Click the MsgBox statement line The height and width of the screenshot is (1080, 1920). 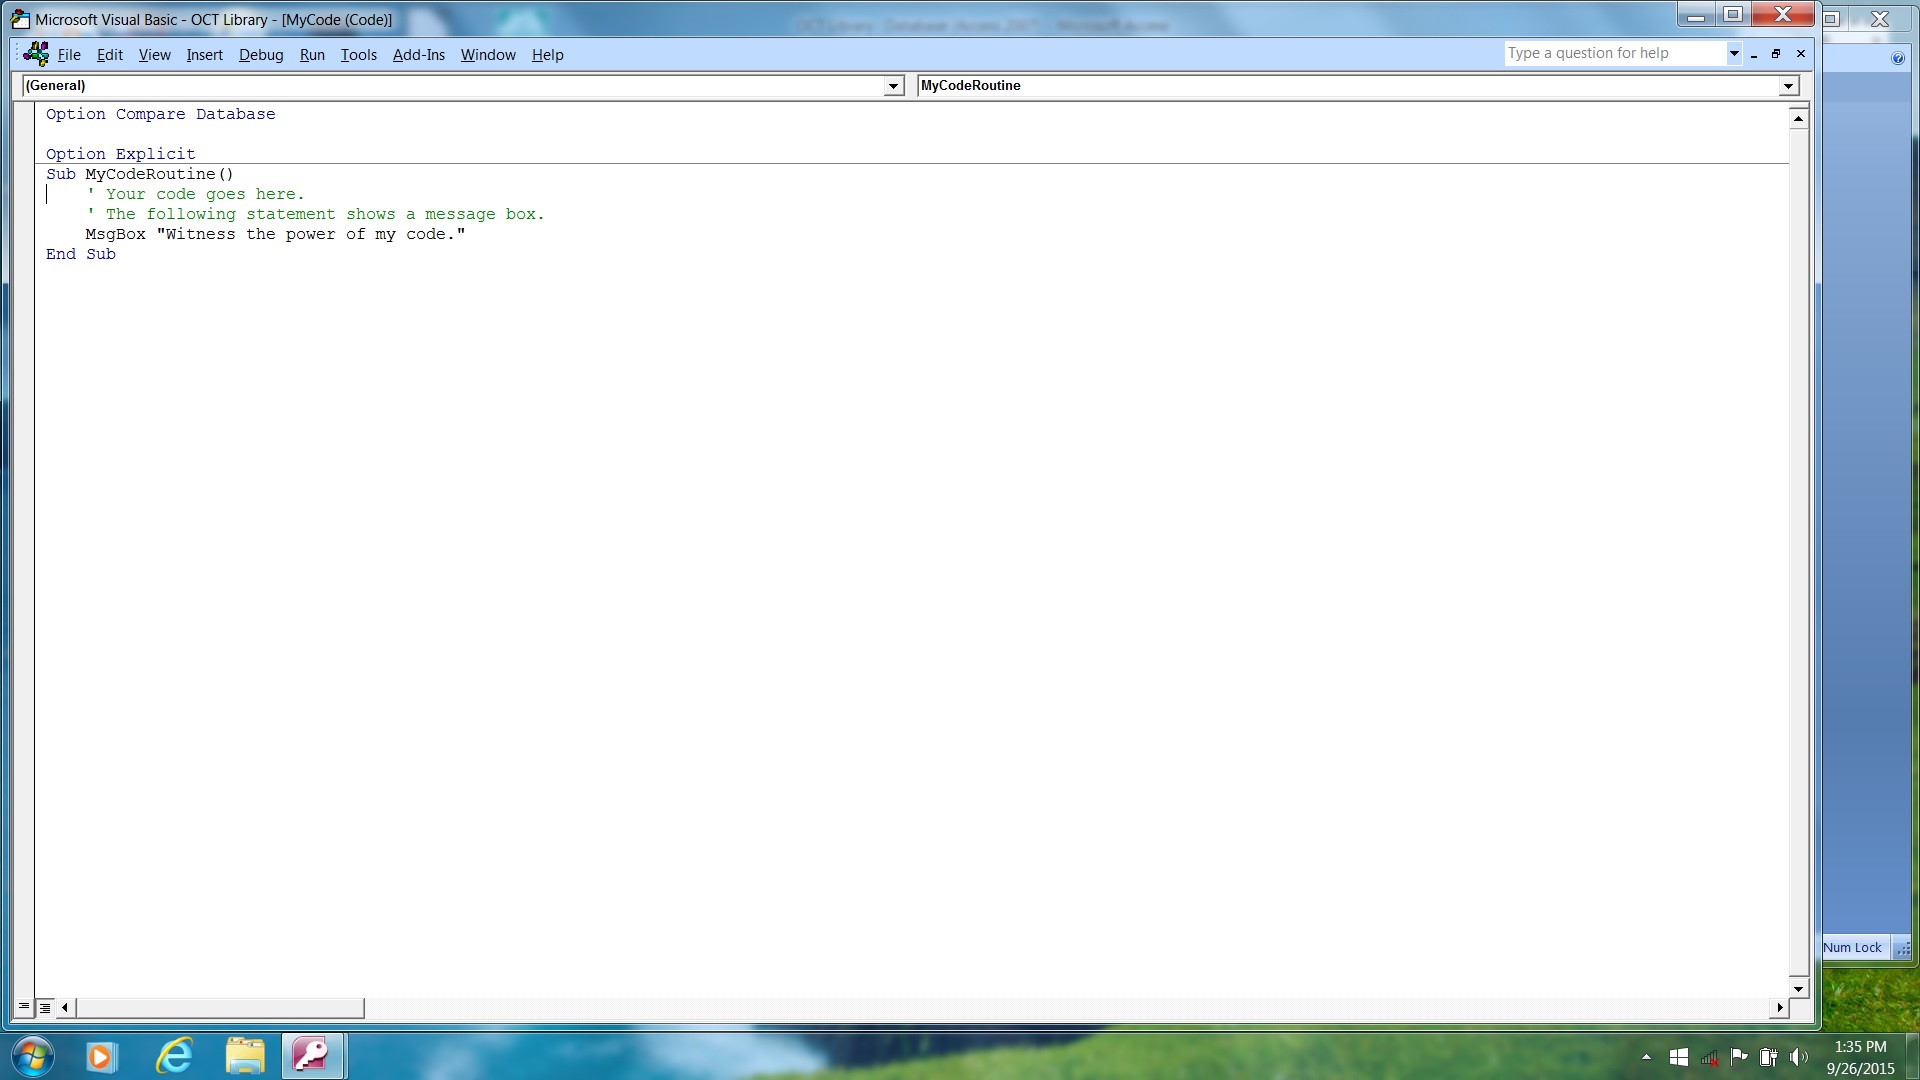[x=275, y=234]
